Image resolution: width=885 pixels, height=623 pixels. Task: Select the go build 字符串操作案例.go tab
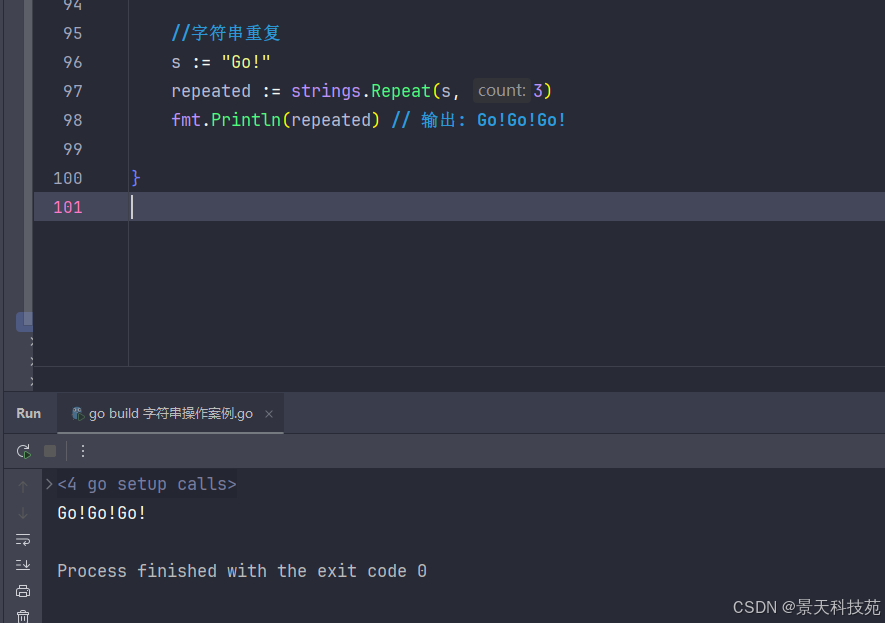pos(170,413)
